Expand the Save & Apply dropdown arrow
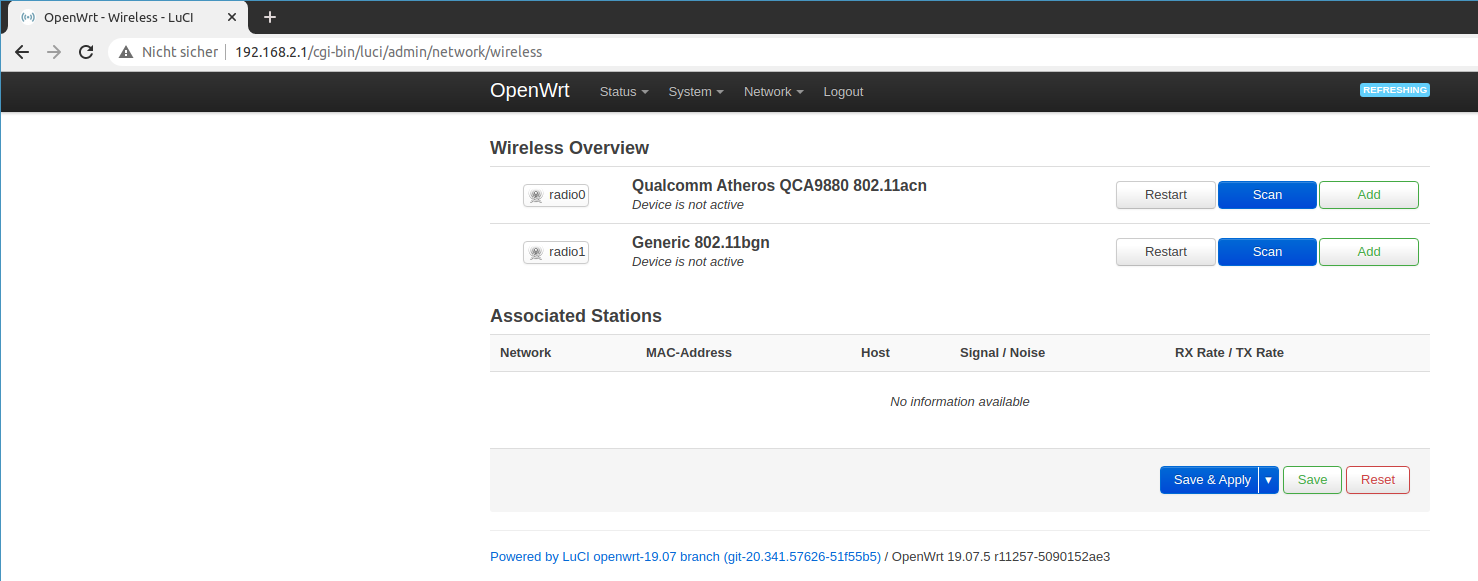Viewport: 1478px width, 581px height. [1268, 480]
